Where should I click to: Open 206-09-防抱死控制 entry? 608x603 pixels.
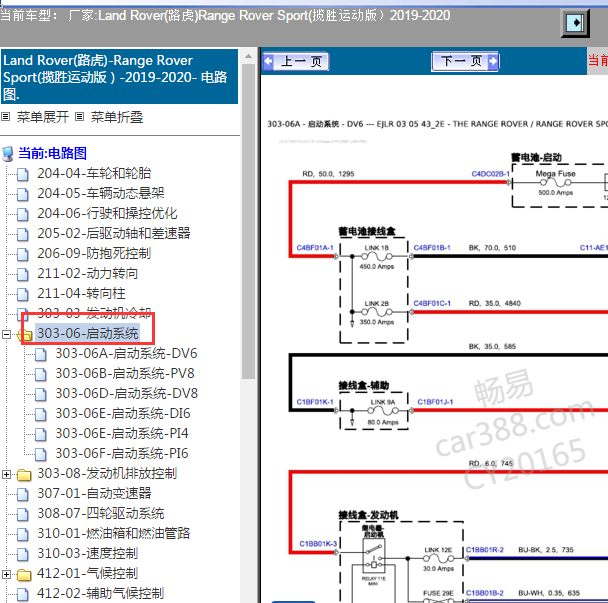tap(94, 253)
